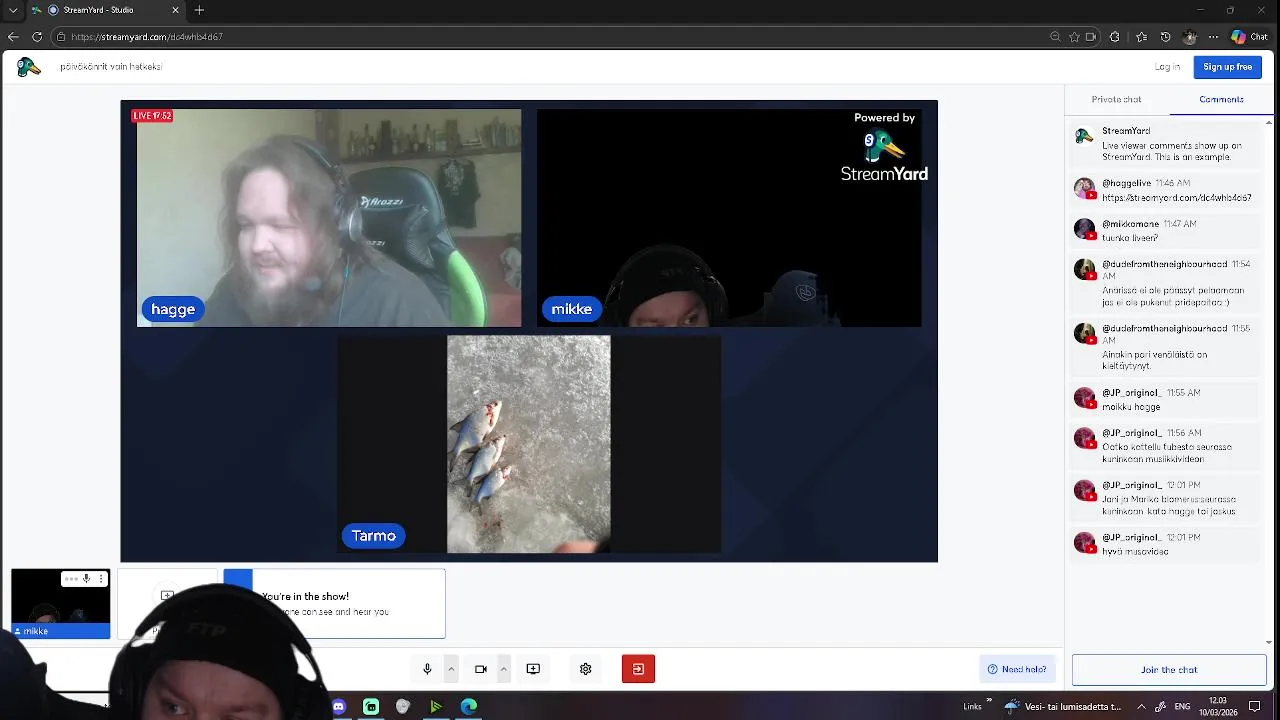1280x720 pixels.
Task: Click the red leave studio button
Action: click(638, 669)
